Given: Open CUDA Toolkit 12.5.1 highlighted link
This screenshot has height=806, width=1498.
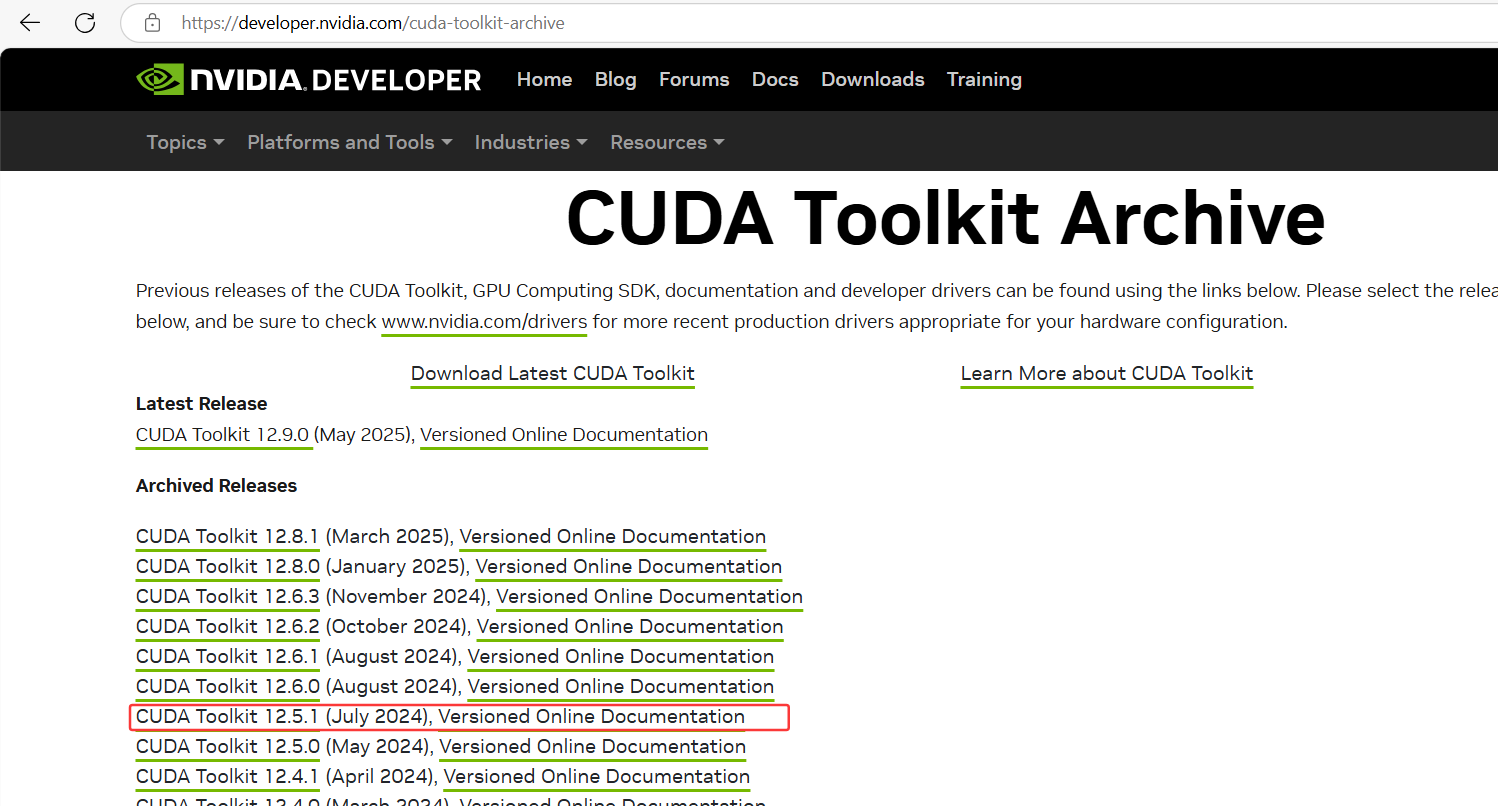Looking at the screenshot, I should tap(227, 716).
